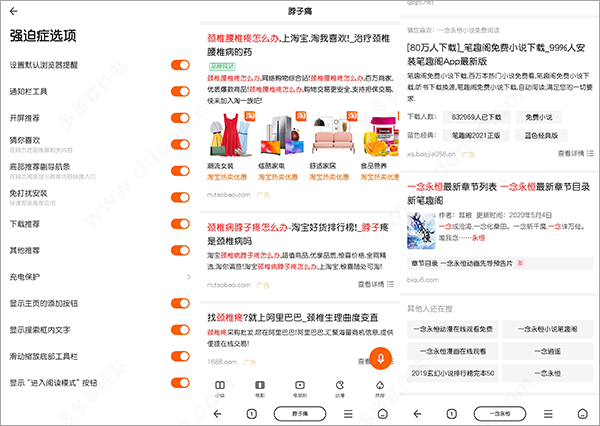
Task: Select the 炫酷家电 product thumbnail
Action: (282, 134)
